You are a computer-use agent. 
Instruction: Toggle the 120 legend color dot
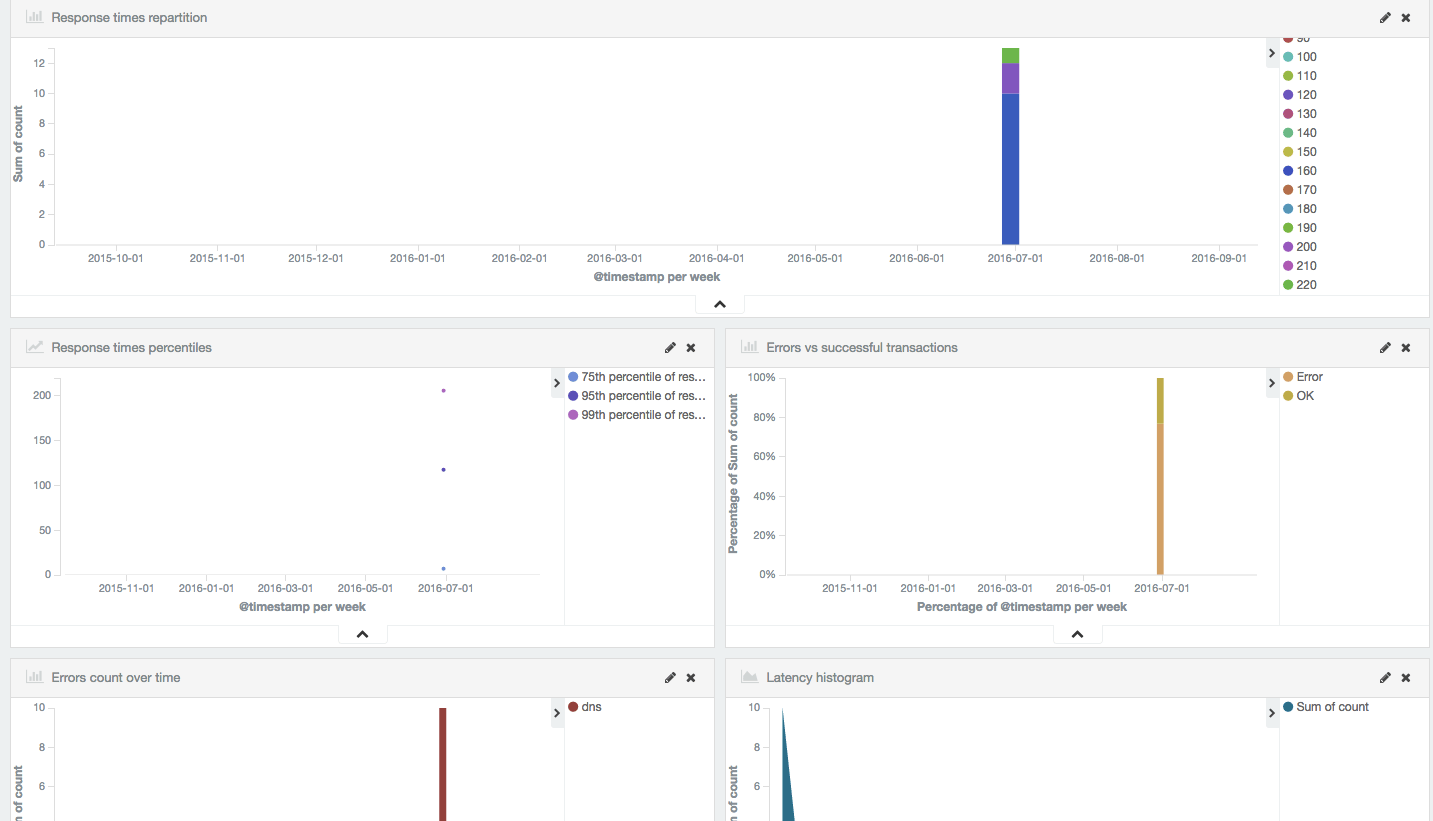point(1288,95)
